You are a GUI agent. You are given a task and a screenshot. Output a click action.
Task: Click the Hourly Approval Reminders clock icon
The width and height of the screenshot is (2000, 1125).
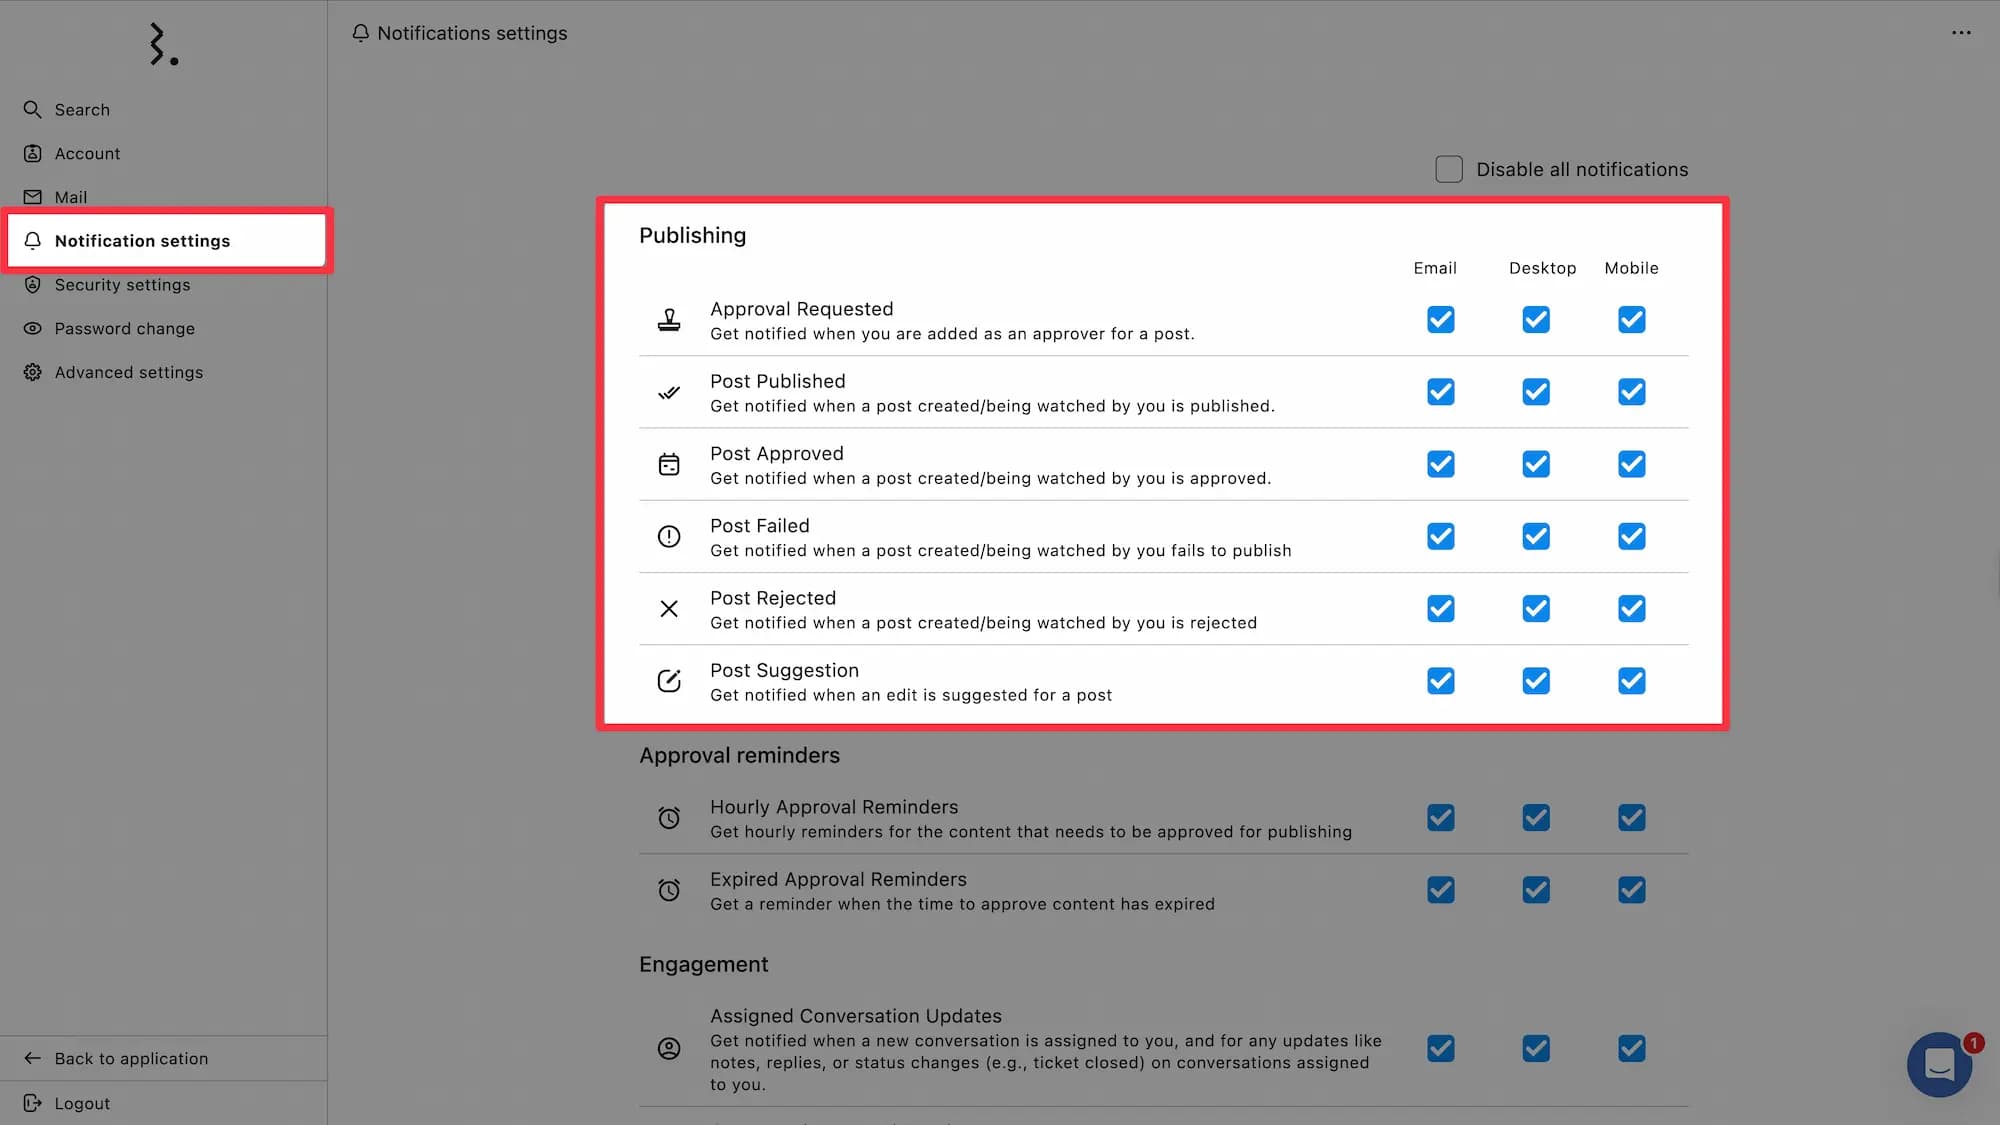tap(669, 818)
